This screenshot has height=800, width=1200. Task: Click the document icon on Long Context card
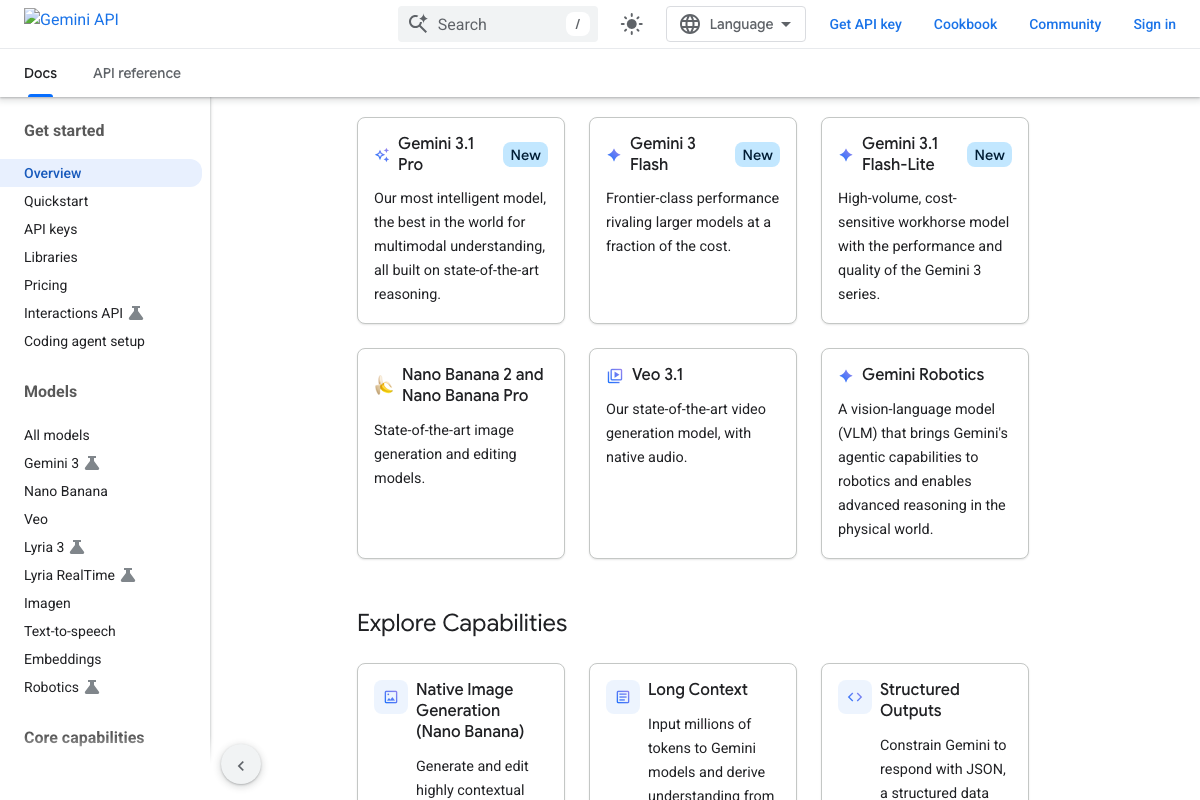tap(623, 697)
